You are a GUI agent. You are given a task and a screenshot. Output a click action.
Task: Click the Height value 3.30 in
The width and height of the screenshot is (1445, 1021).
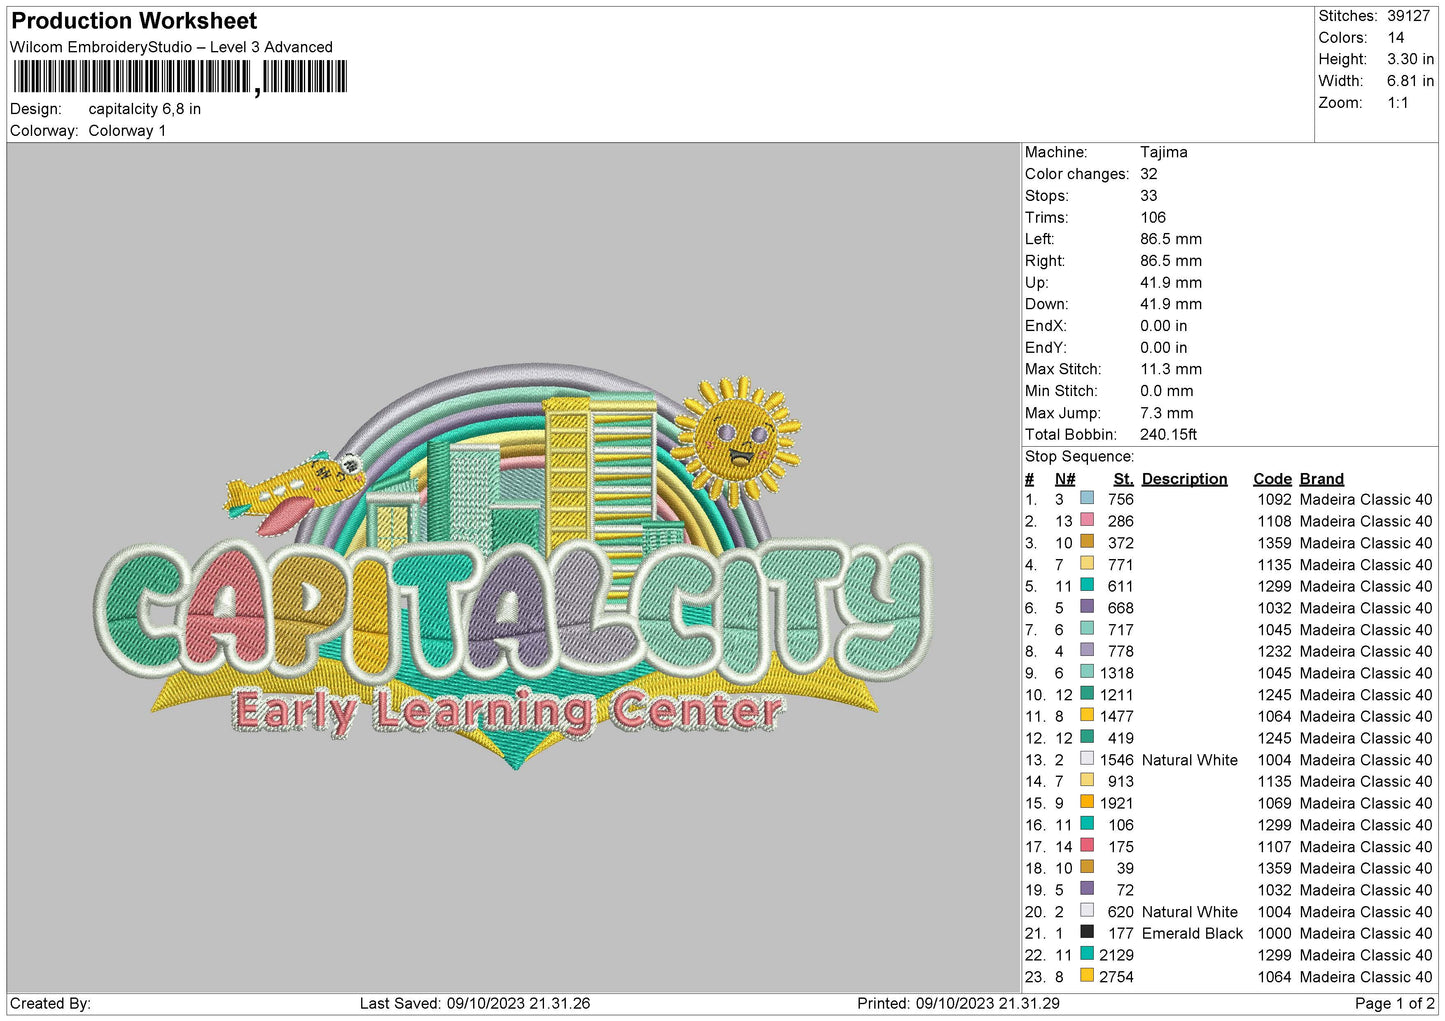pos(1410,59)
